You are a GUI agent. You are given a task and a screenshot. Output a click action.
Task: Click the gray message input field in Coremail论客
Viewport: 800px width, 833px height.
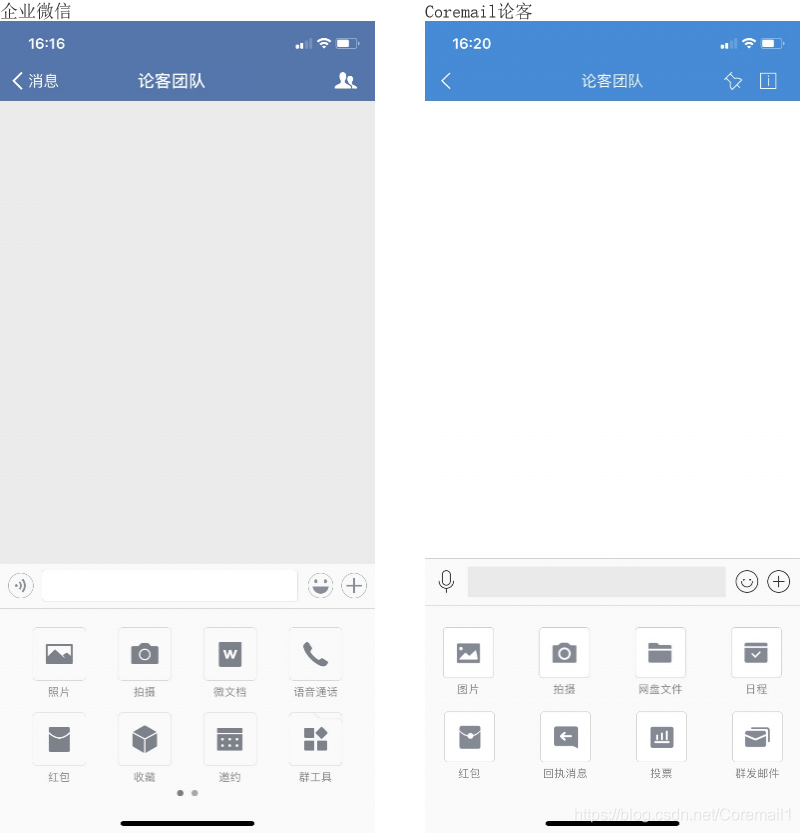coord(597,582)
